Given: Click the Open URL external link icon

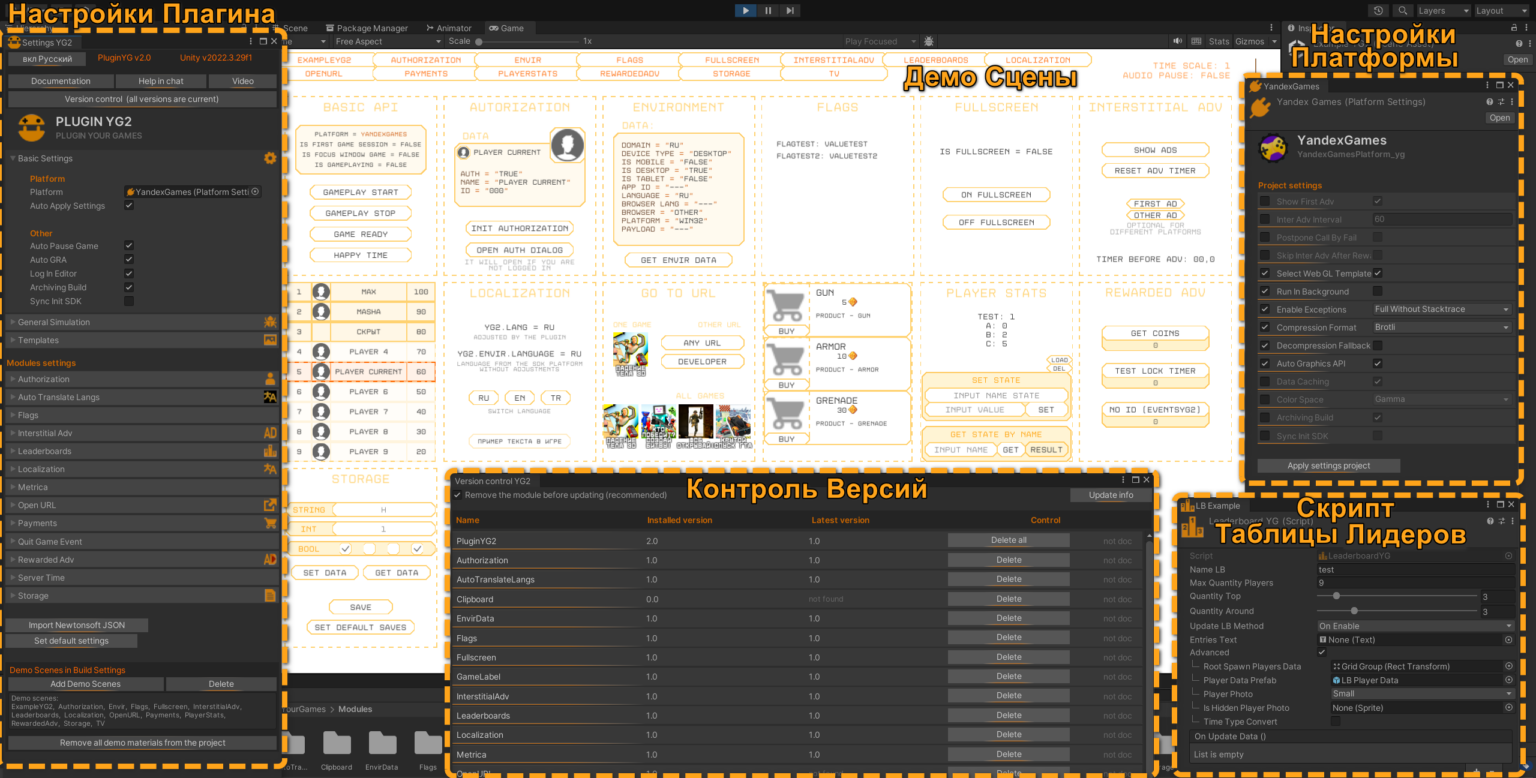Looking at the screenshot, I should coord(270,505).
